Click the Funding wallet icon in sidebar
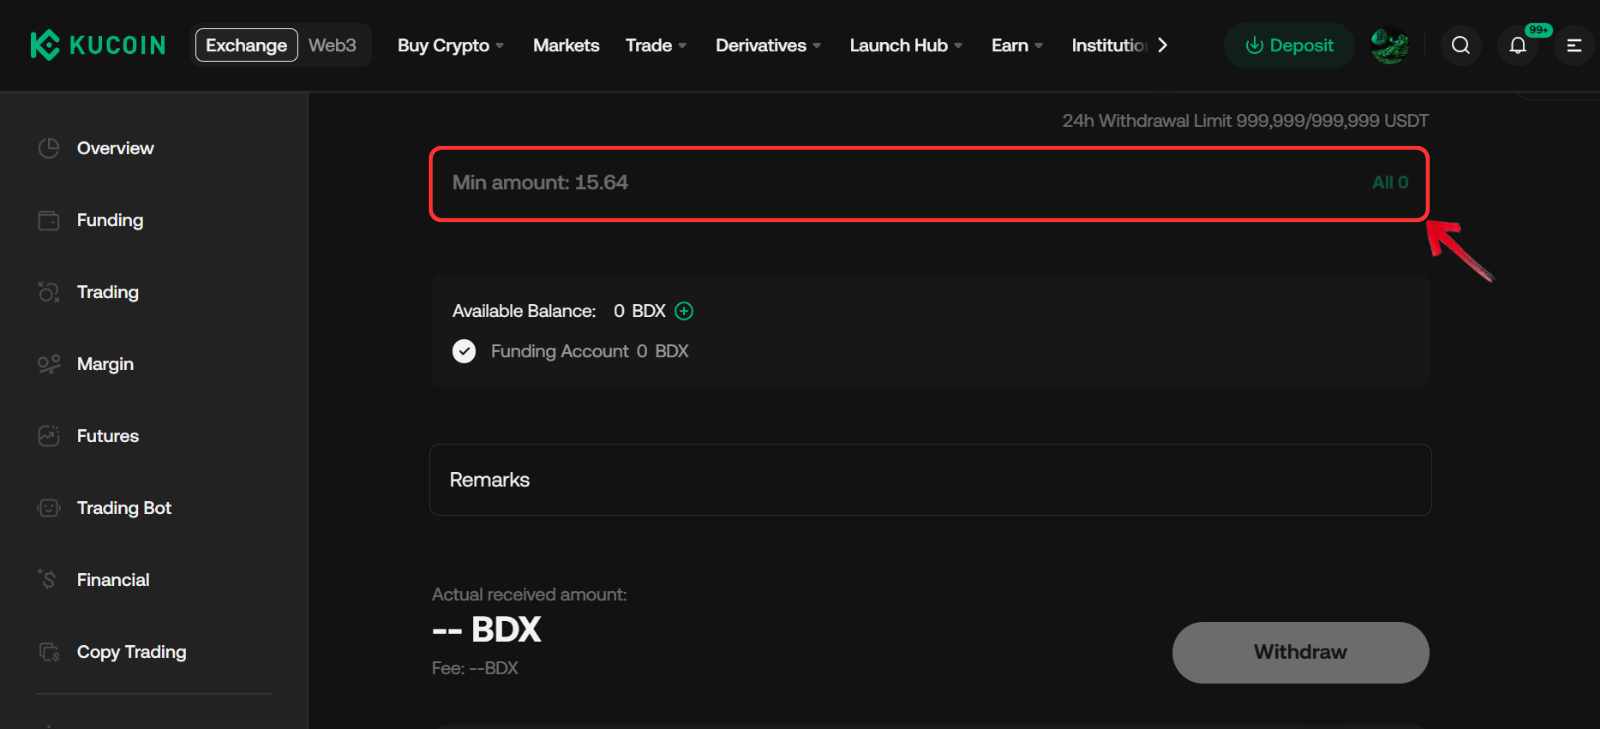 point(49,220)
